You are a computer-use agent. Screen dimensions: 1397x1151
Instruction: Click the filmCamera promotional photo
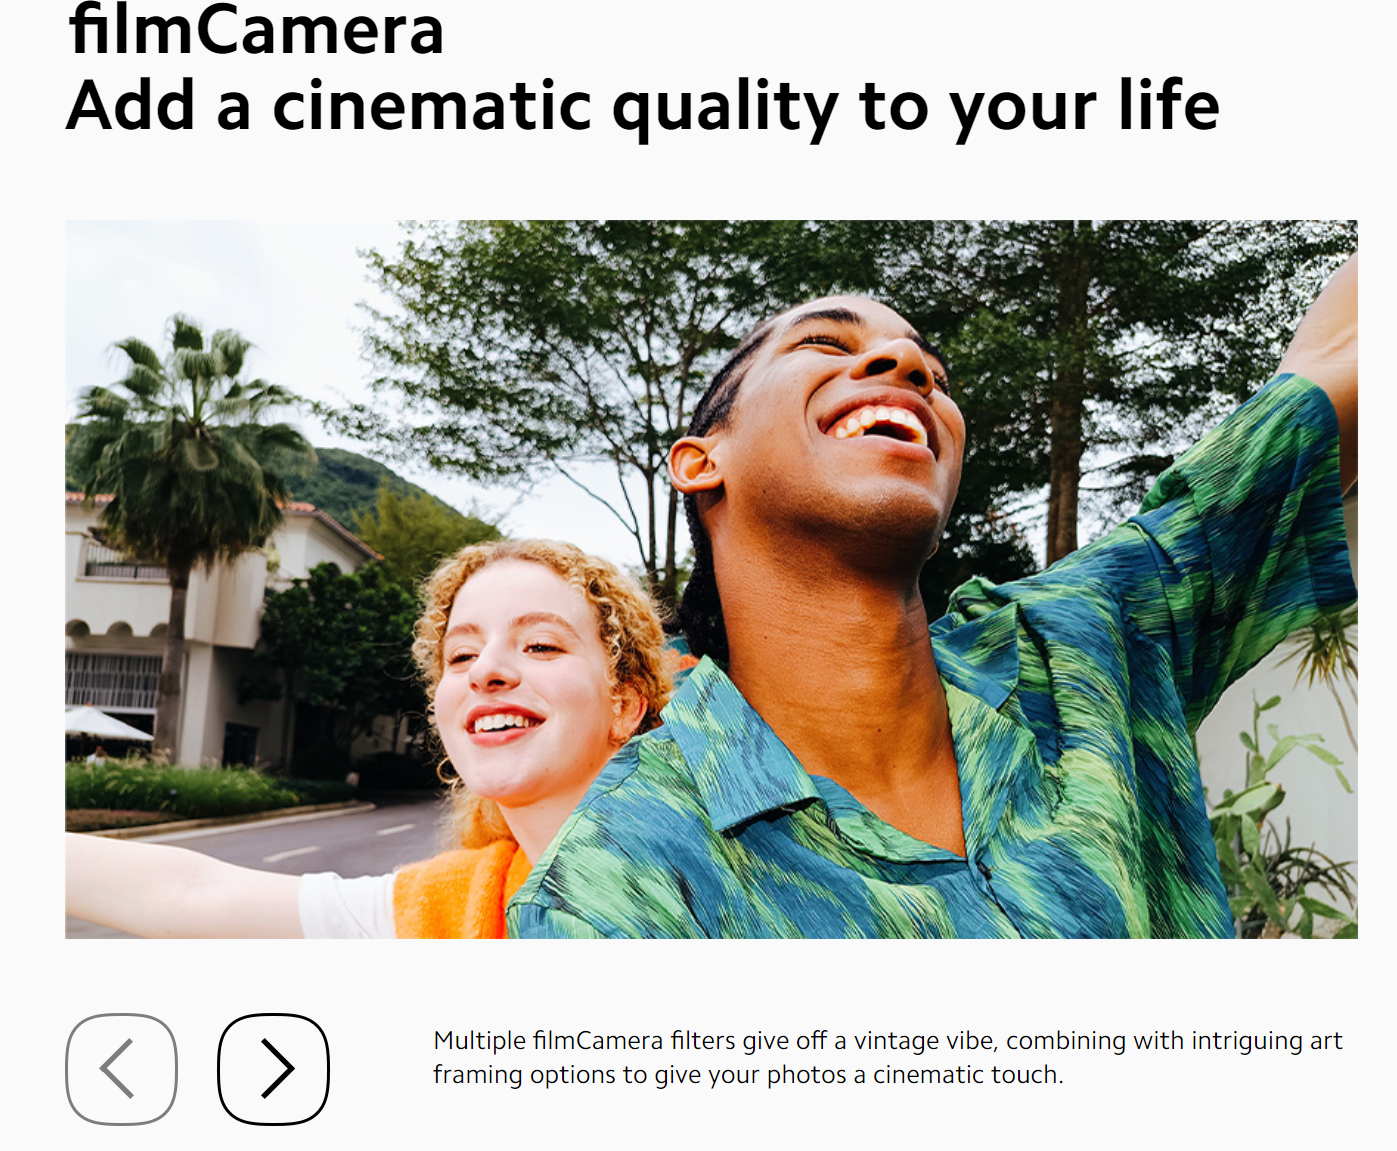711,579
